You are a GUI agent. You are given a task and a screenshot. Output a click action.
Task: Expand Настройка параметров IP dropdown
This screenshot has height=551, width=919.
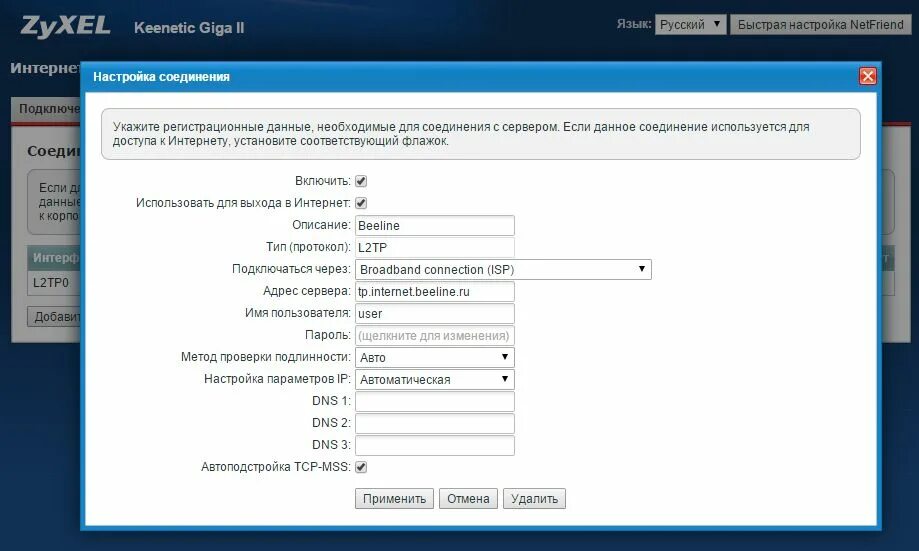(434, 380)
